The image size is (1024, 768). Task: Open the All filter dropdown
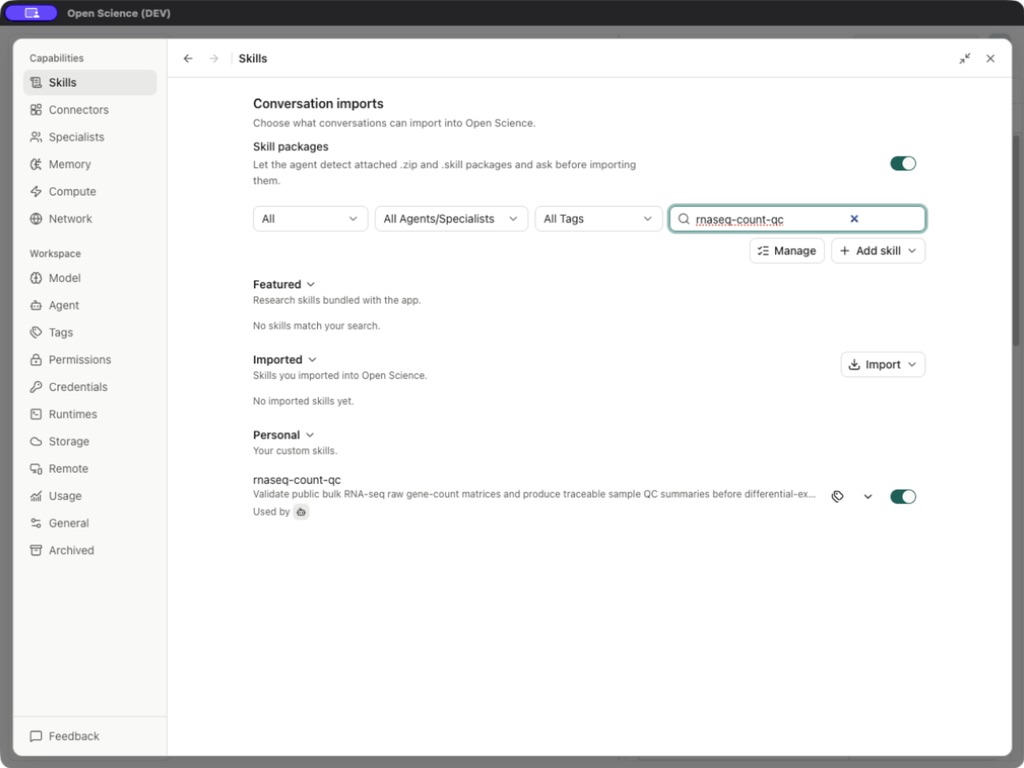[310, 219]
